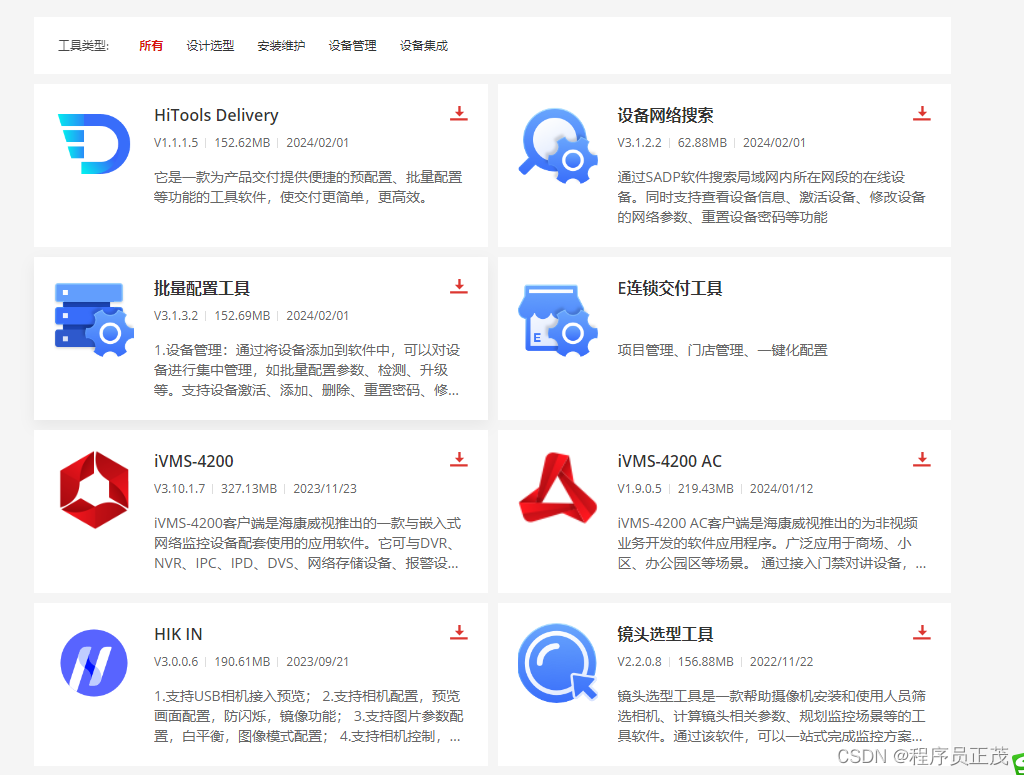Image resolution: width=1024 pixels, height=775 pixels.
Task: Download iVMS-4200 AC via red arrow
Action: (921, 460)
